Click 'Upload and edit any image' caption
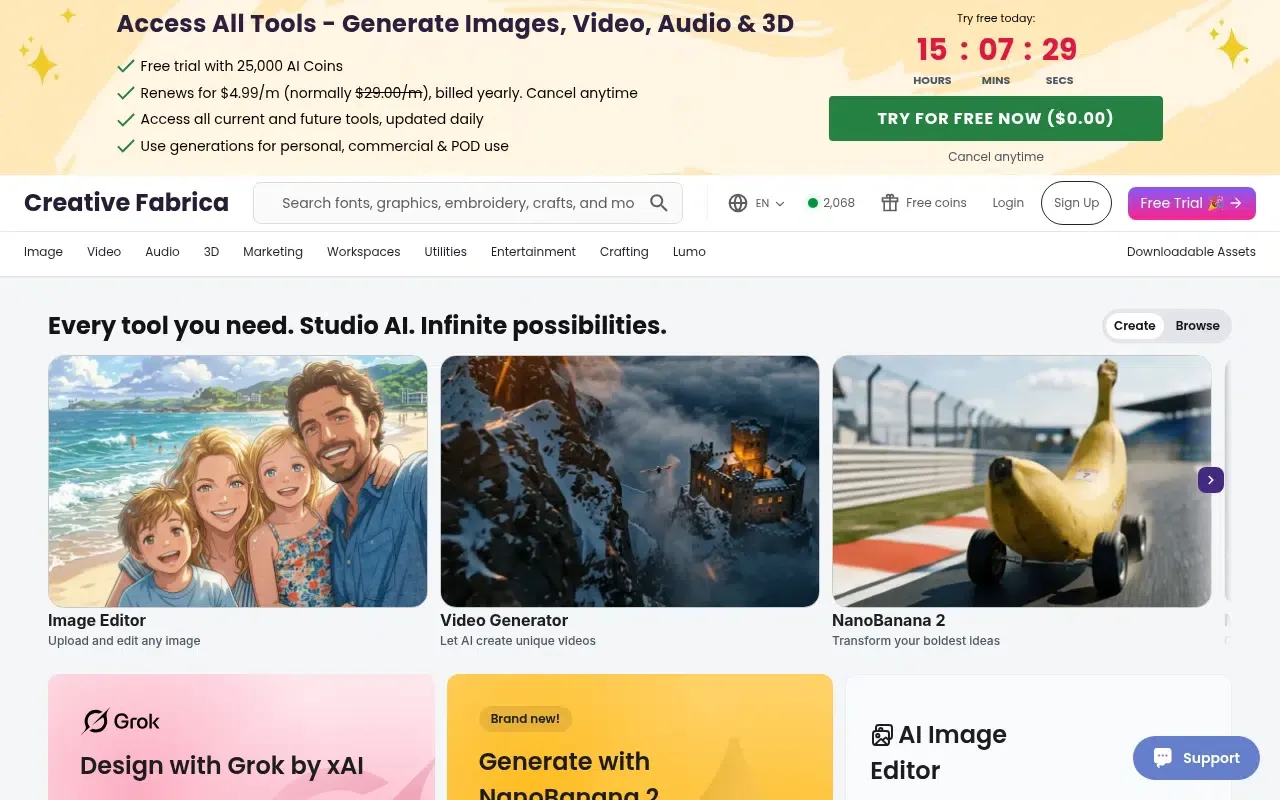 point(124,641)
